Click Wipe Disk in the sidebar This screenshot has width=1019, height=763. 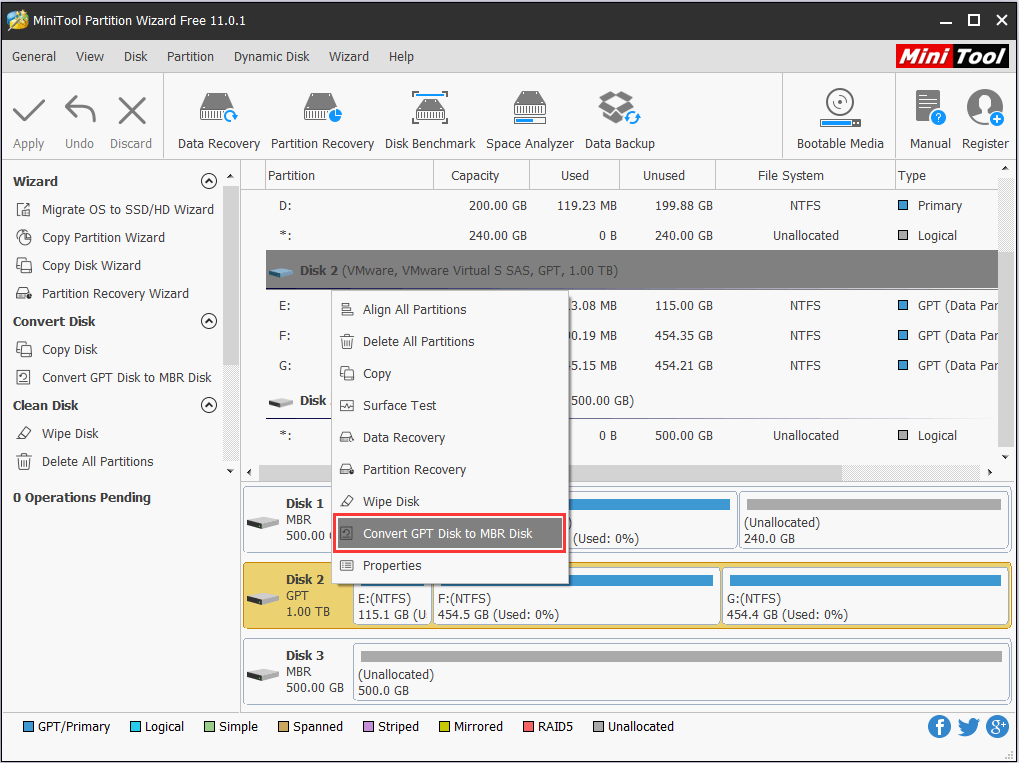click(x=57, y=433)
